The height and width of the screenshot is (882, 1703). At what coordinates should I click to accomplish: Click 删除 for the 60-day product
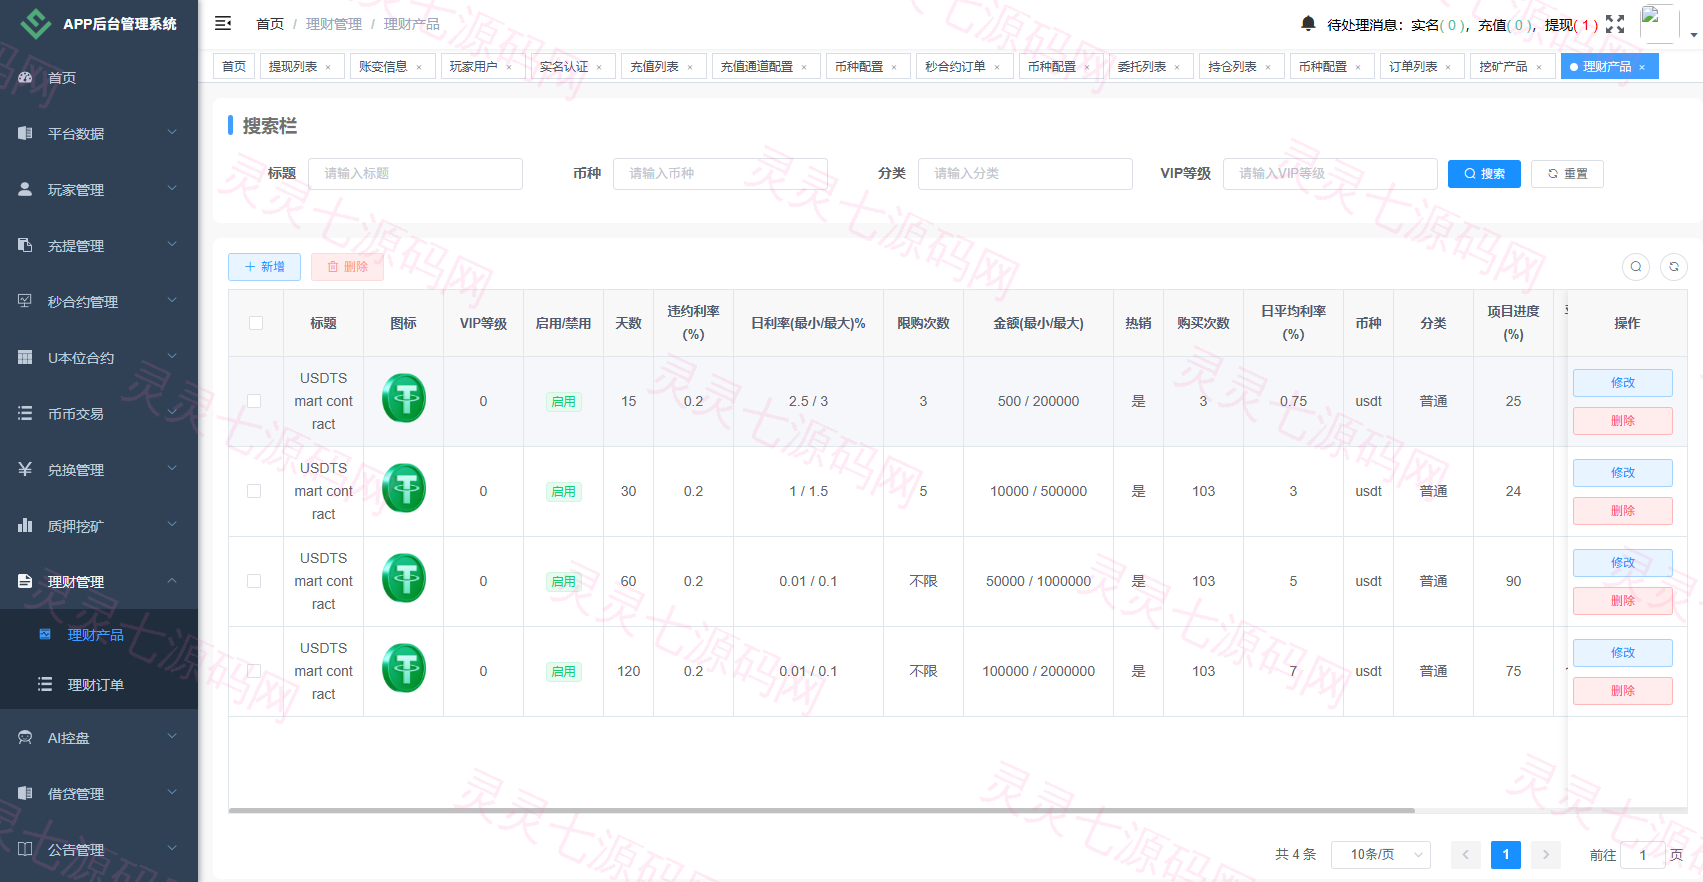click(x=1622, y=601)
